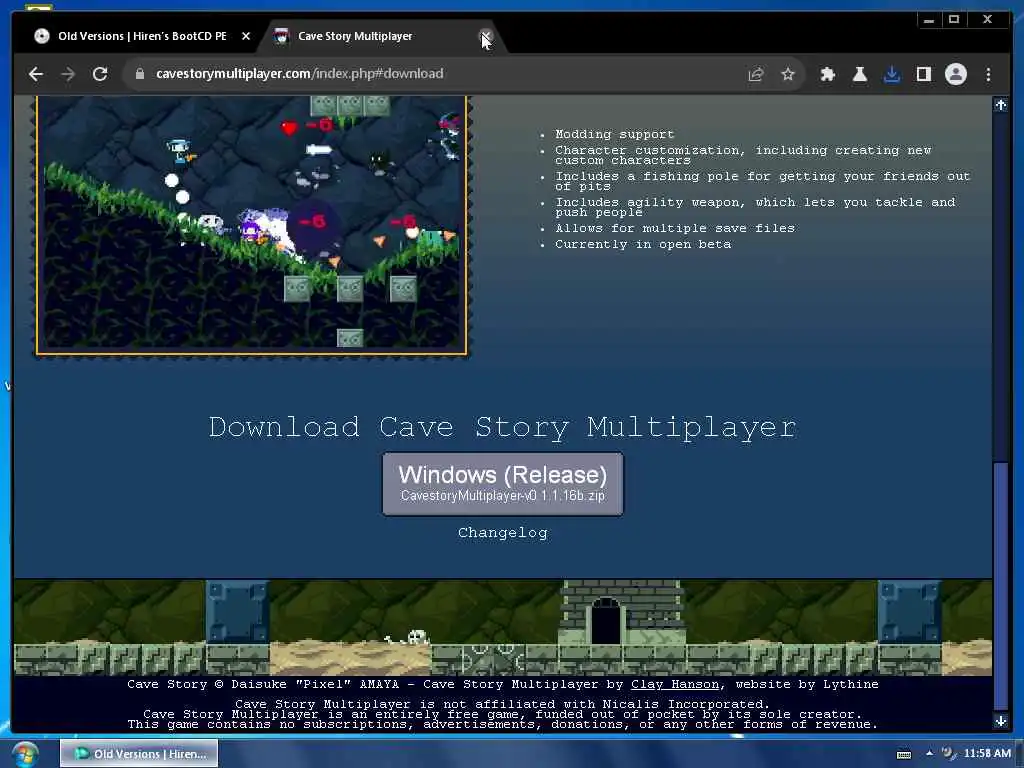Click the forward navigation arrow
The width and height of the screenshot is (1024, 768).
[x=67, y=74]
